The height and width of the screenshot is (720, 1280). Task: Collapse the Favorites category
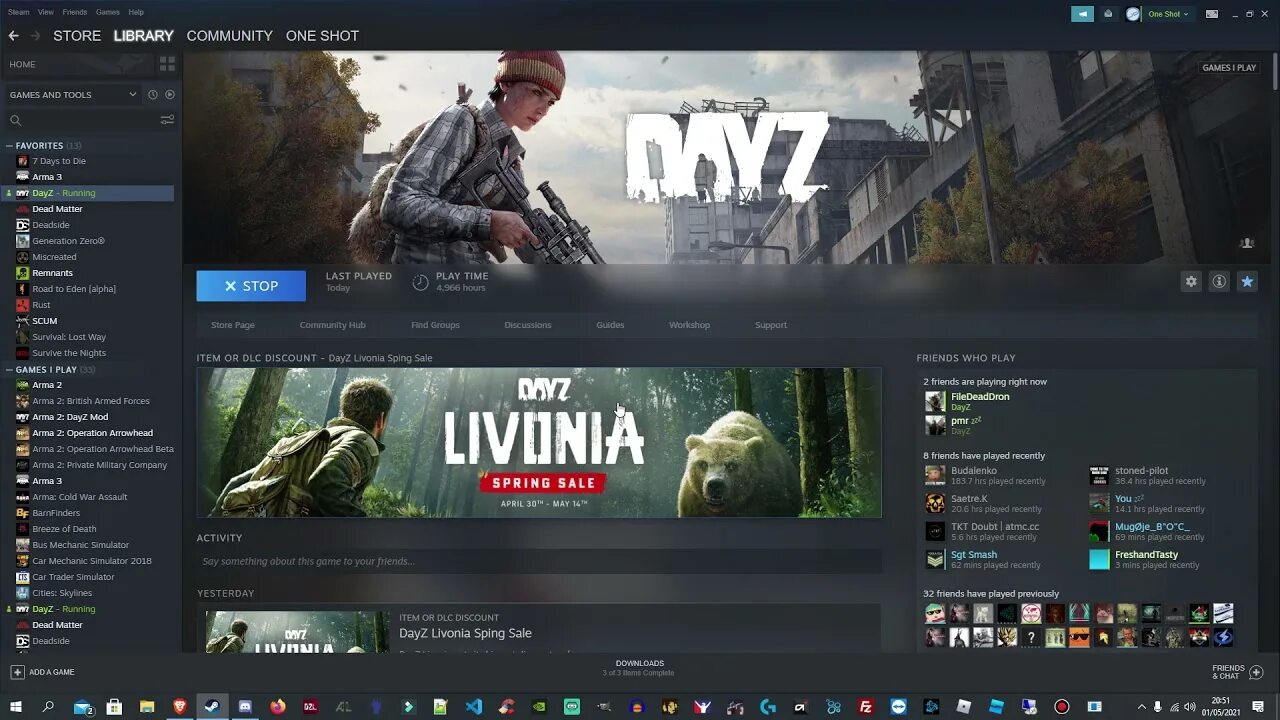pos(9,146)
